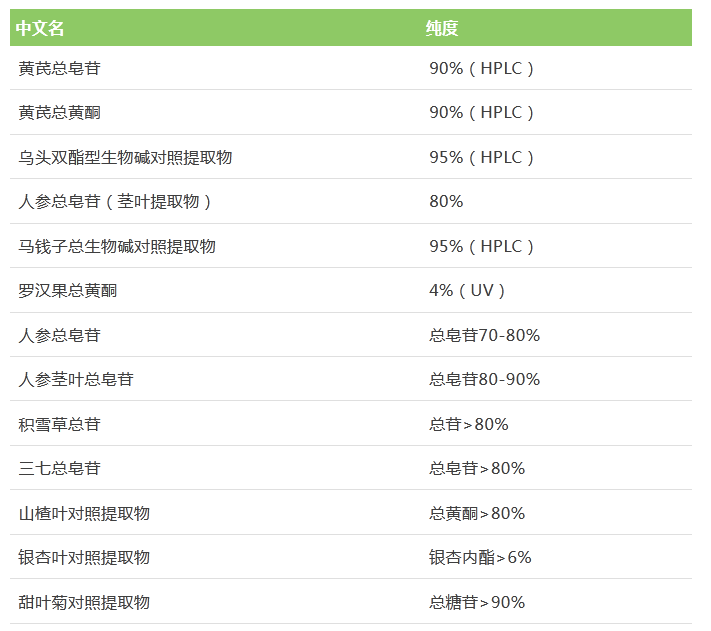
Task: Click 乌头双酯型生物碱对照提取物 in the table
Action: pyautogui.click(x=125, y=158)
